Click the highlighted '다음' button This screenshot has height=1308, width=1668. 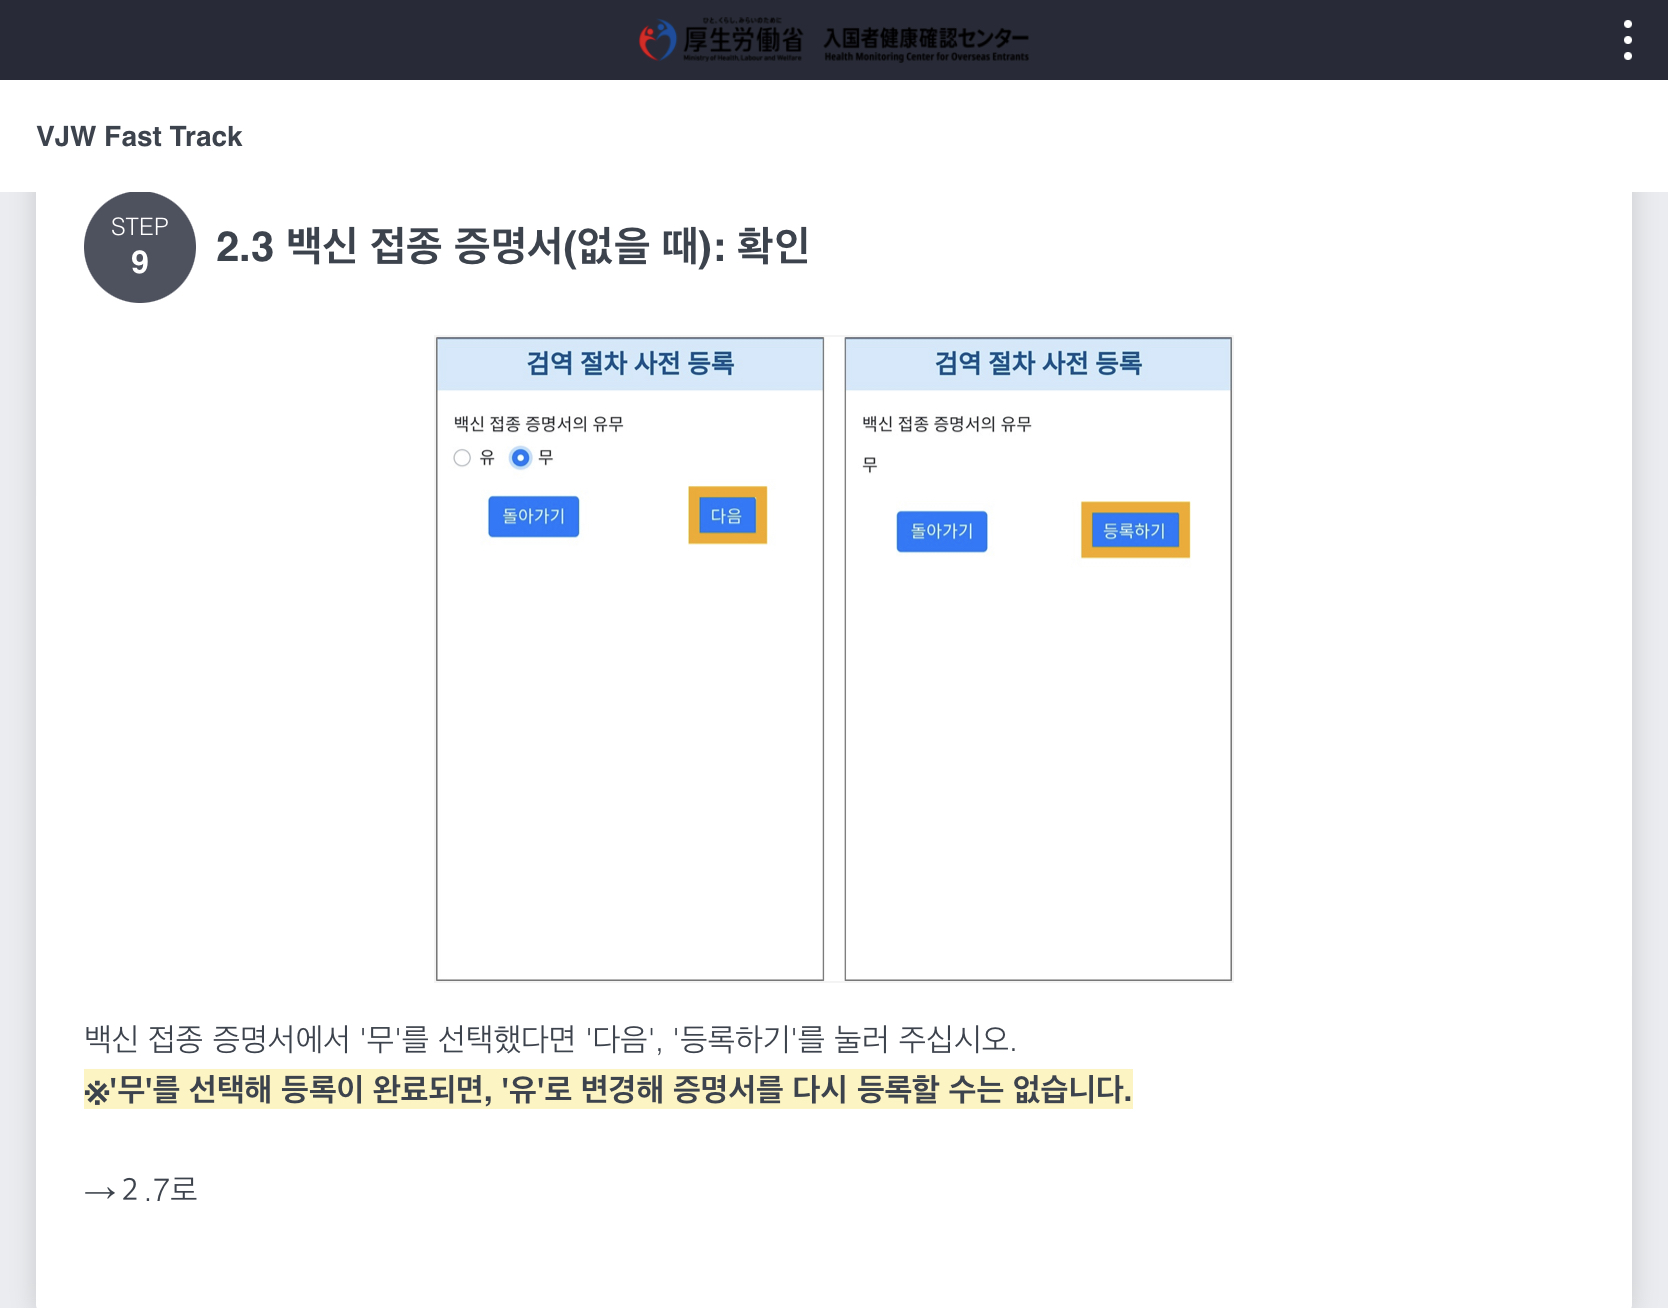pos(727,515)
